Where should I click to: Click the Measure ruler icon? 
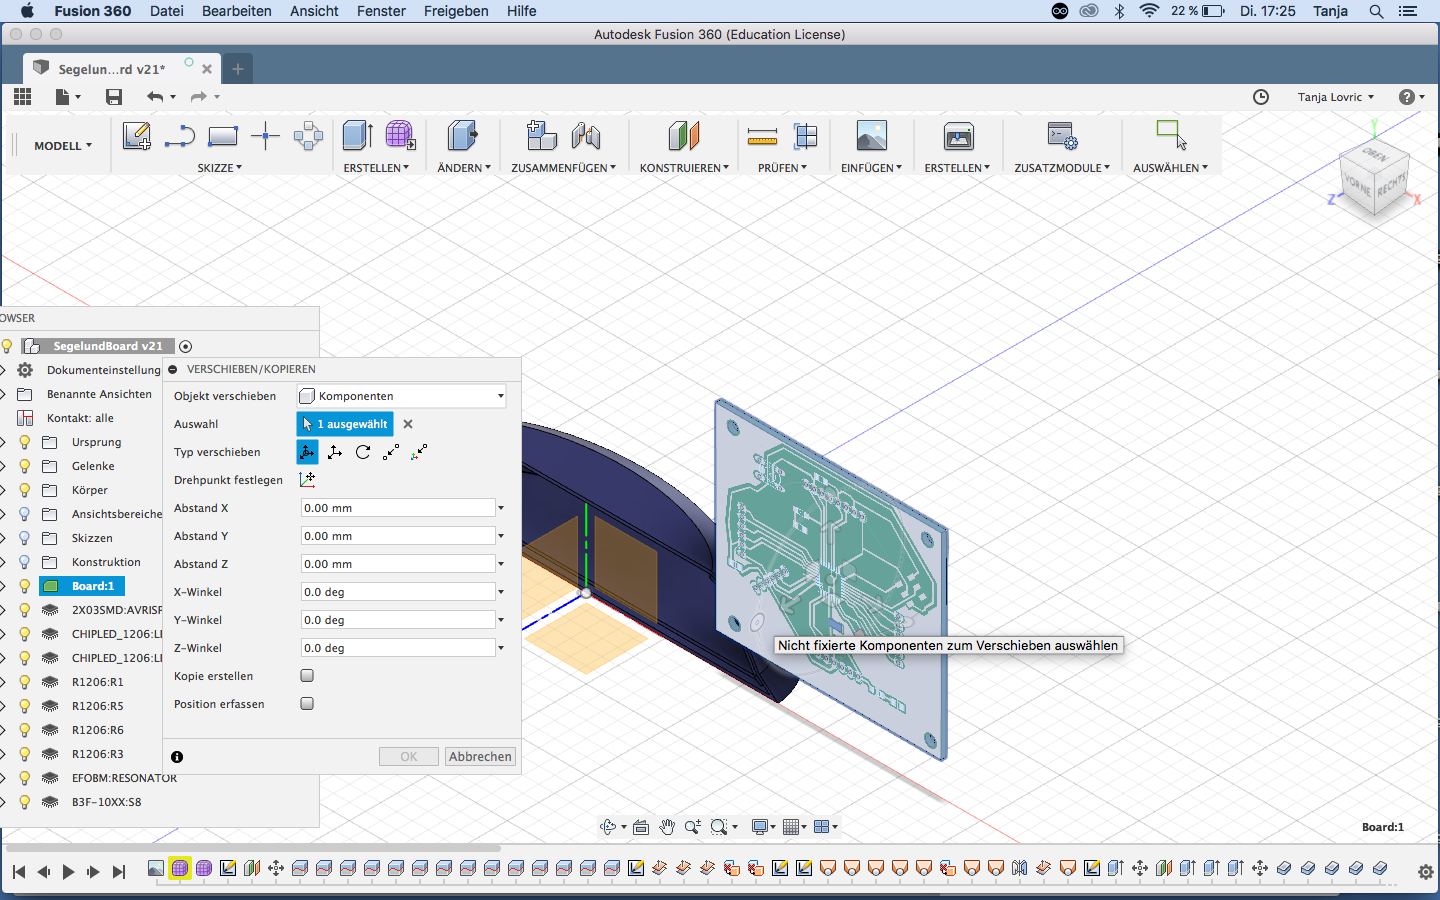pos(762,137)
